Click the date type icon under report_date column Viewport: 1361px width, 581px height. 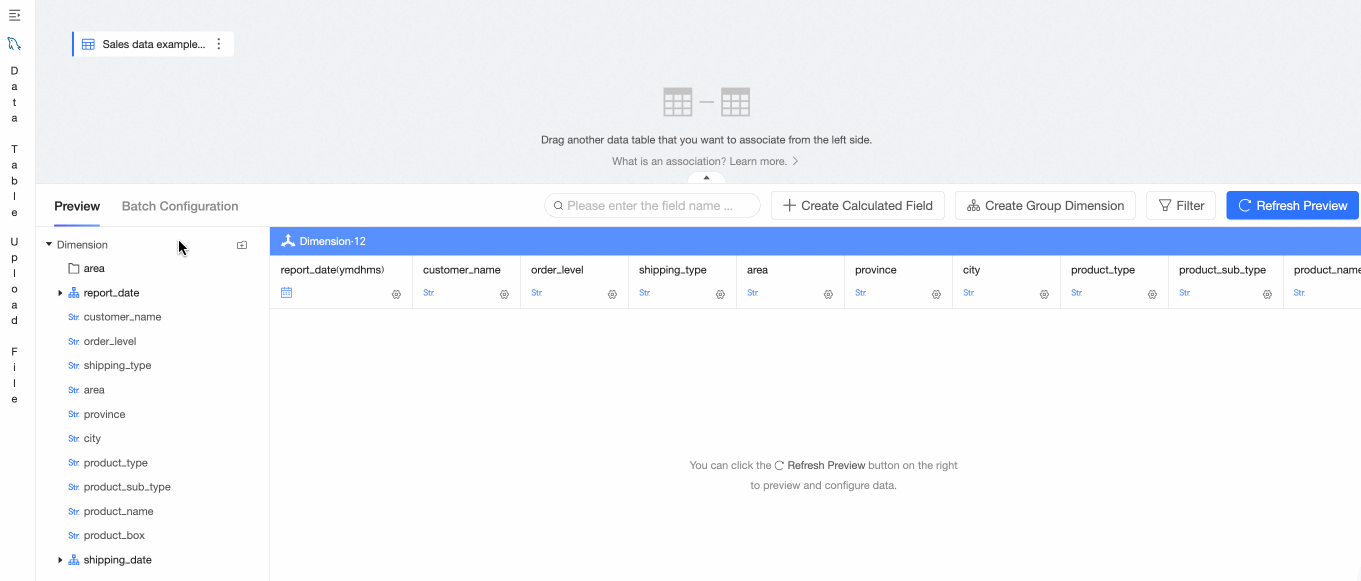(286, 293)
